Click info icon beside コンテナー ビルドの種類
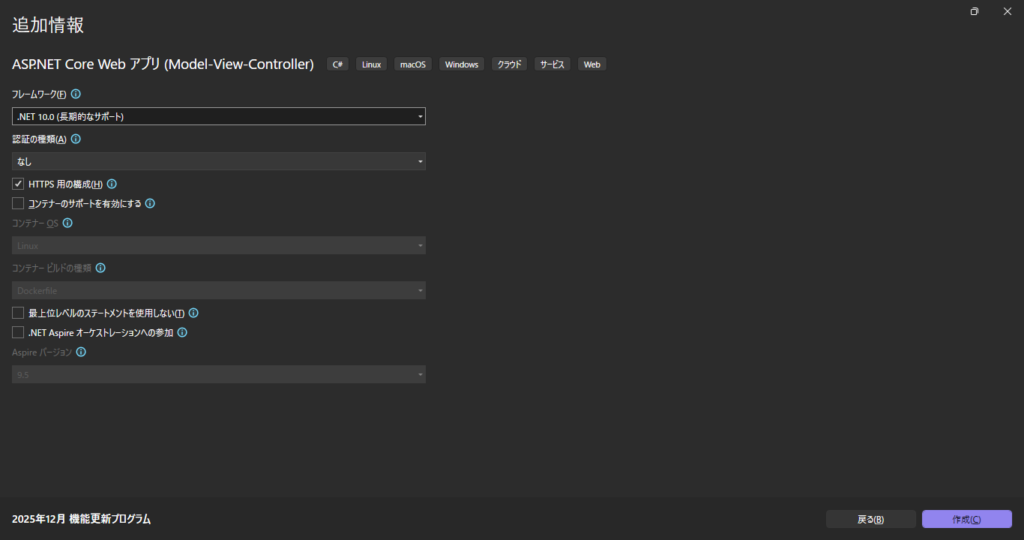The image size is (1024, 540). tap(101, 268)
